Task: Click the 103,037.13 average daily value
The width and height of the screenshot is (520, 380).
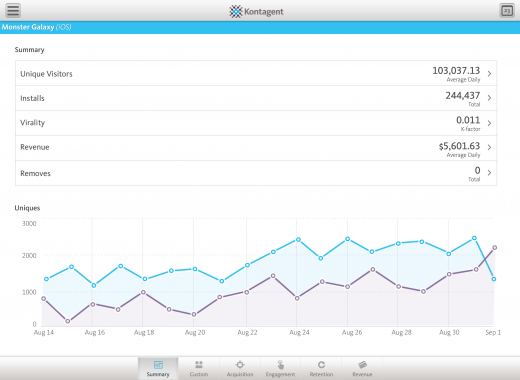Action: point(456,71)
